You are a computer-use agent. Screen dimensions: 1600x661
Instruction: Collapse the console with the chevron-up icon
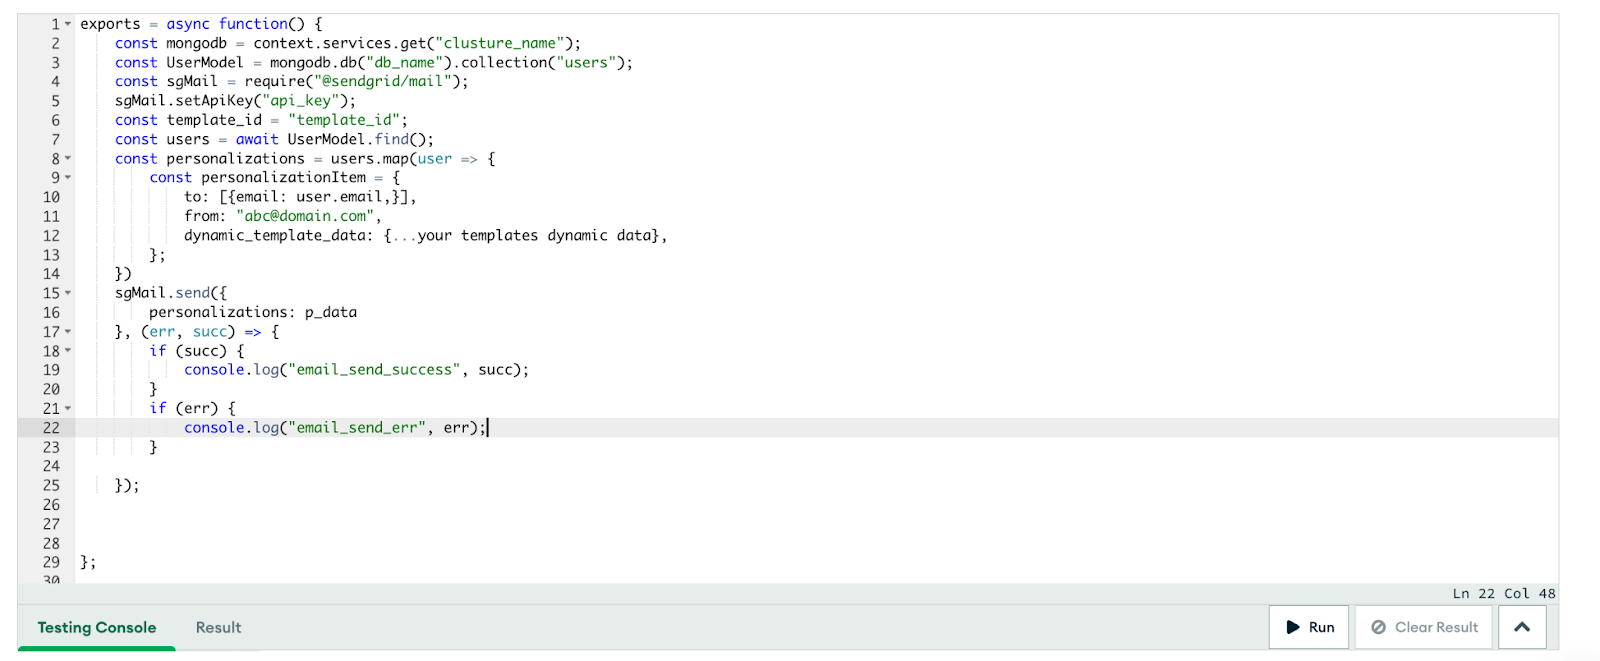click(x=1522, y=627)
